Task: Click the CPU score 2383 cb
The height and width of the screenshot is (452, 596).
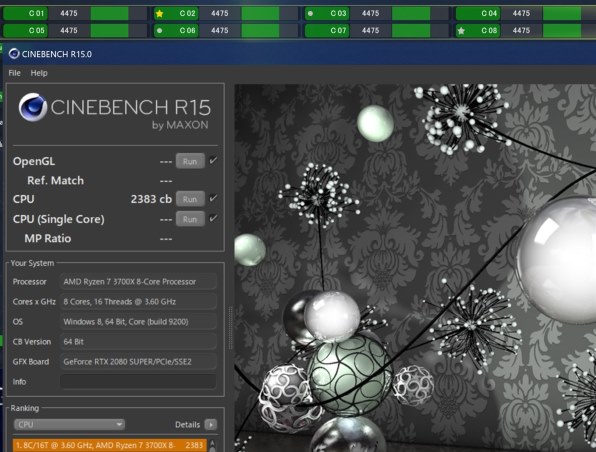Action: [151, 199]
